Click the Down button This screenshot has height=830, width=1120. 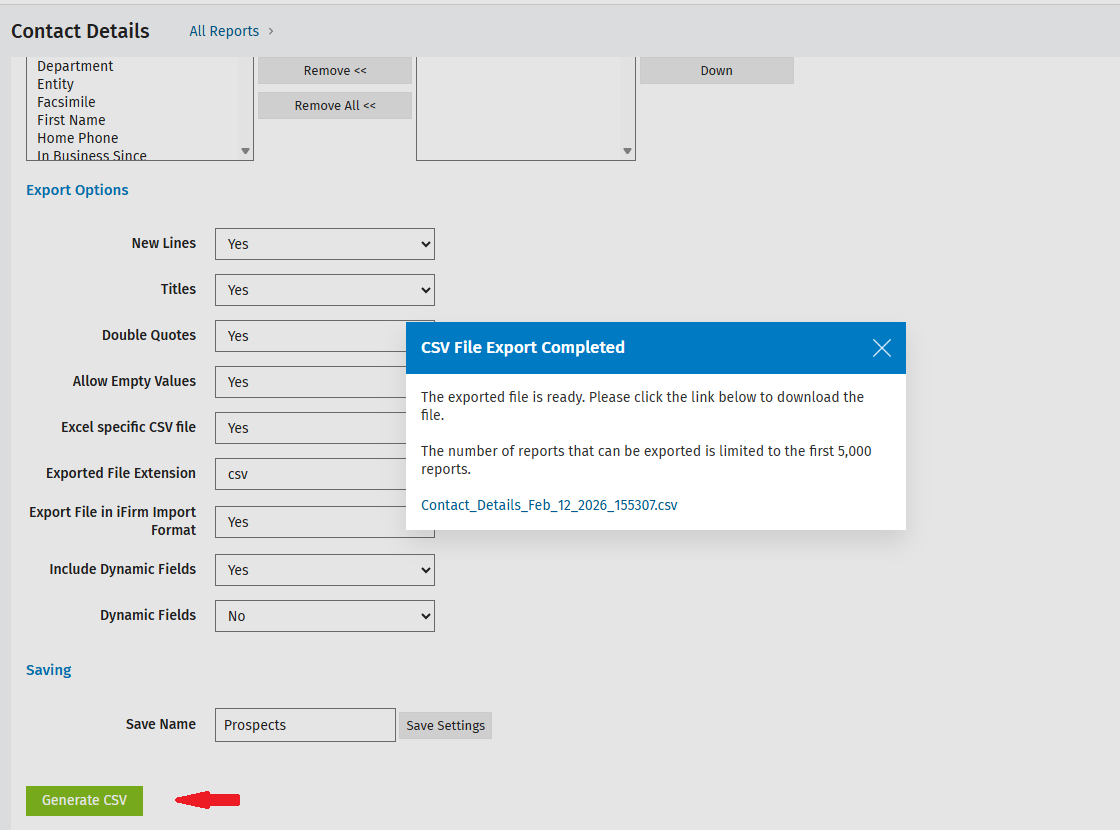(716, 71)
